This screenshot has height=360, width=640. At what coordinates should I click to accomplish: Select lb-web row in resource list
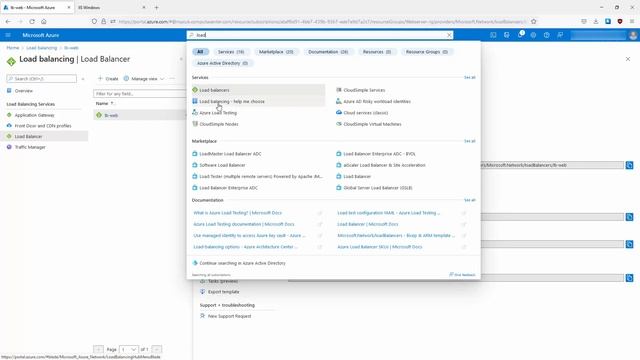(140, 115)
